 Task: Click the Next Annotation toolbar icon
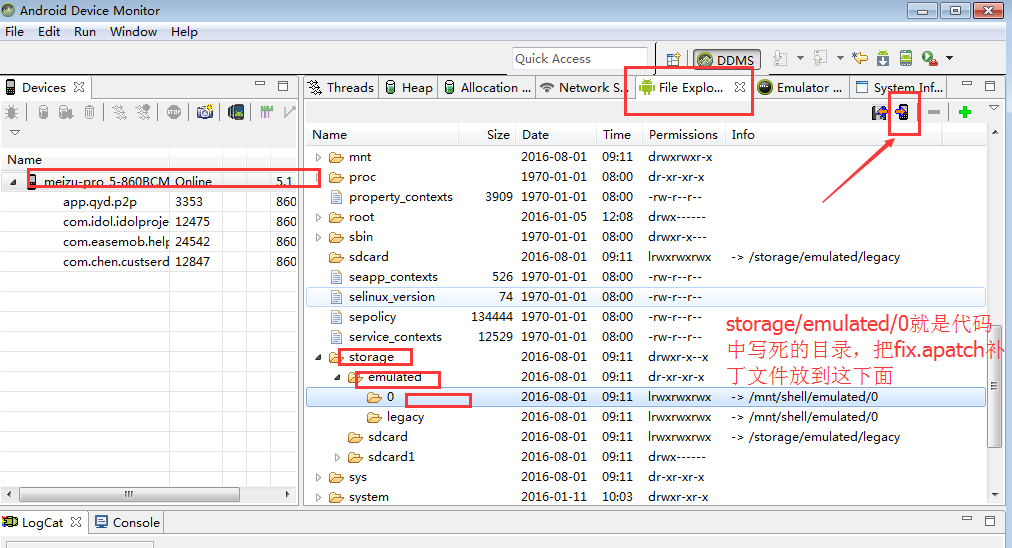(780, 58)
